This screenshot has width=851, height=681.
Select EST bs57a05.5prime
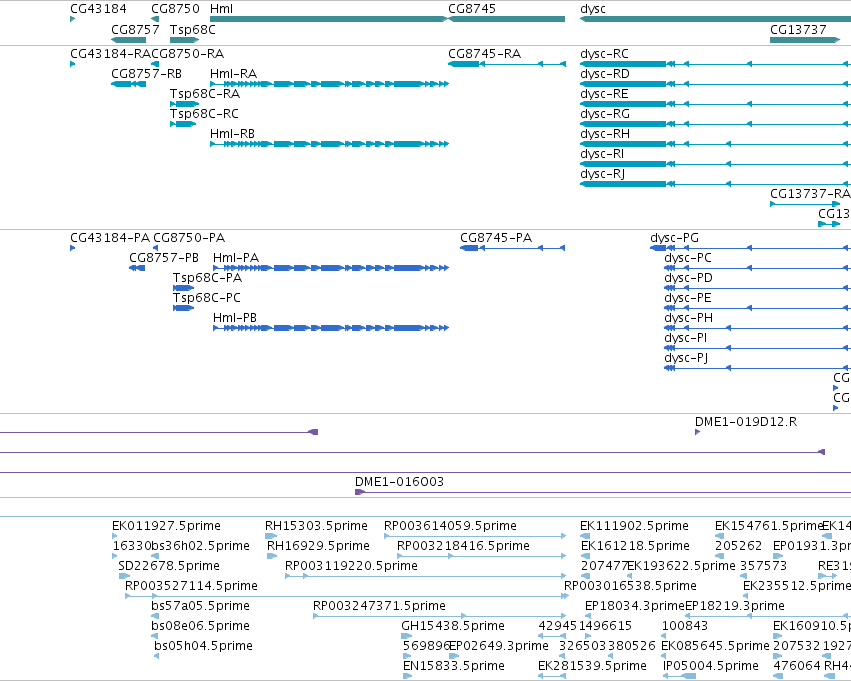[x=155, y=616]
